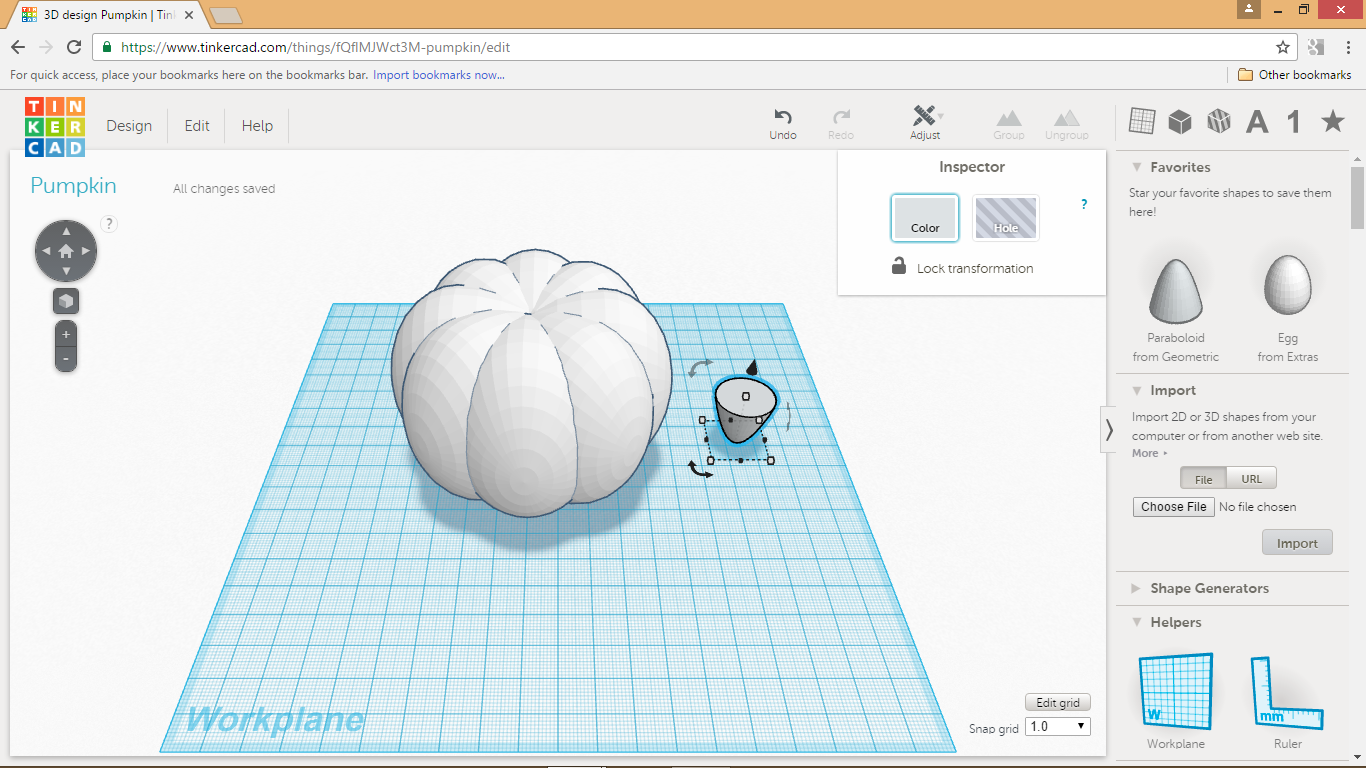Click the star Favorites icon top right
The image size is (1366, 768).
point(1331,120)
